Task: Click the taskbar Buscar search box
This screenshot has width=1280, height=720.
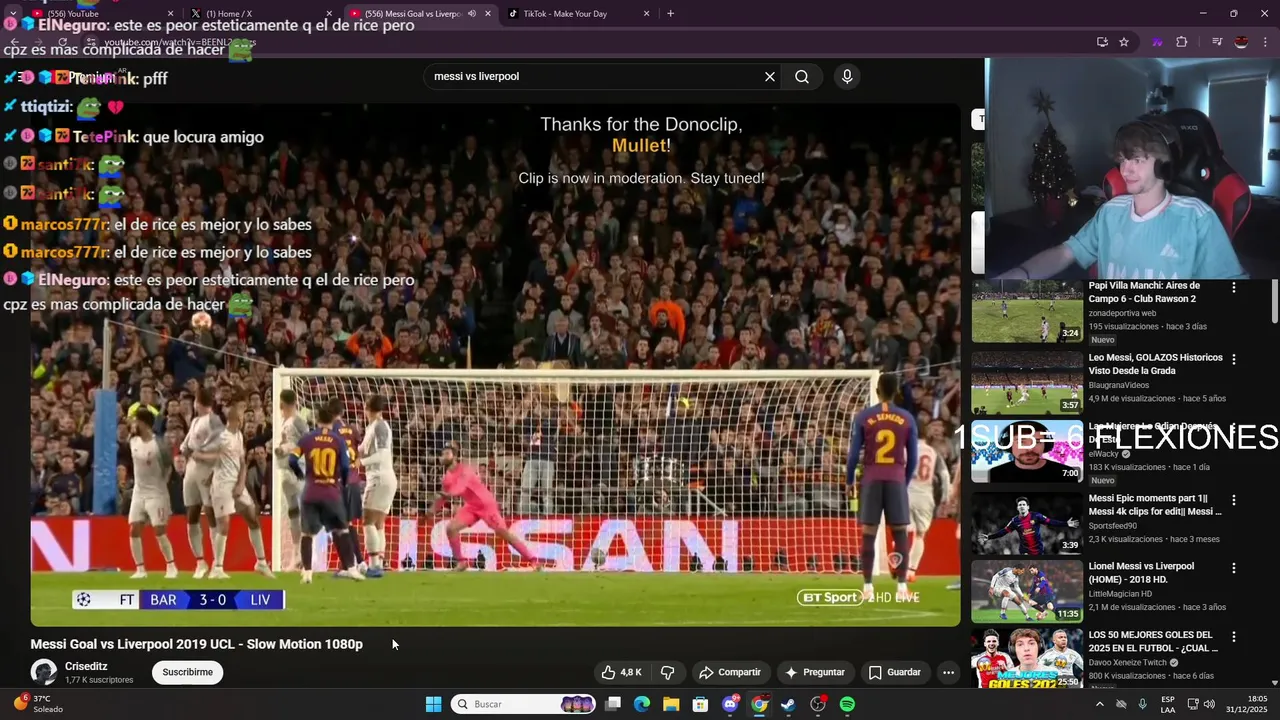Action: tap(524, 704)
